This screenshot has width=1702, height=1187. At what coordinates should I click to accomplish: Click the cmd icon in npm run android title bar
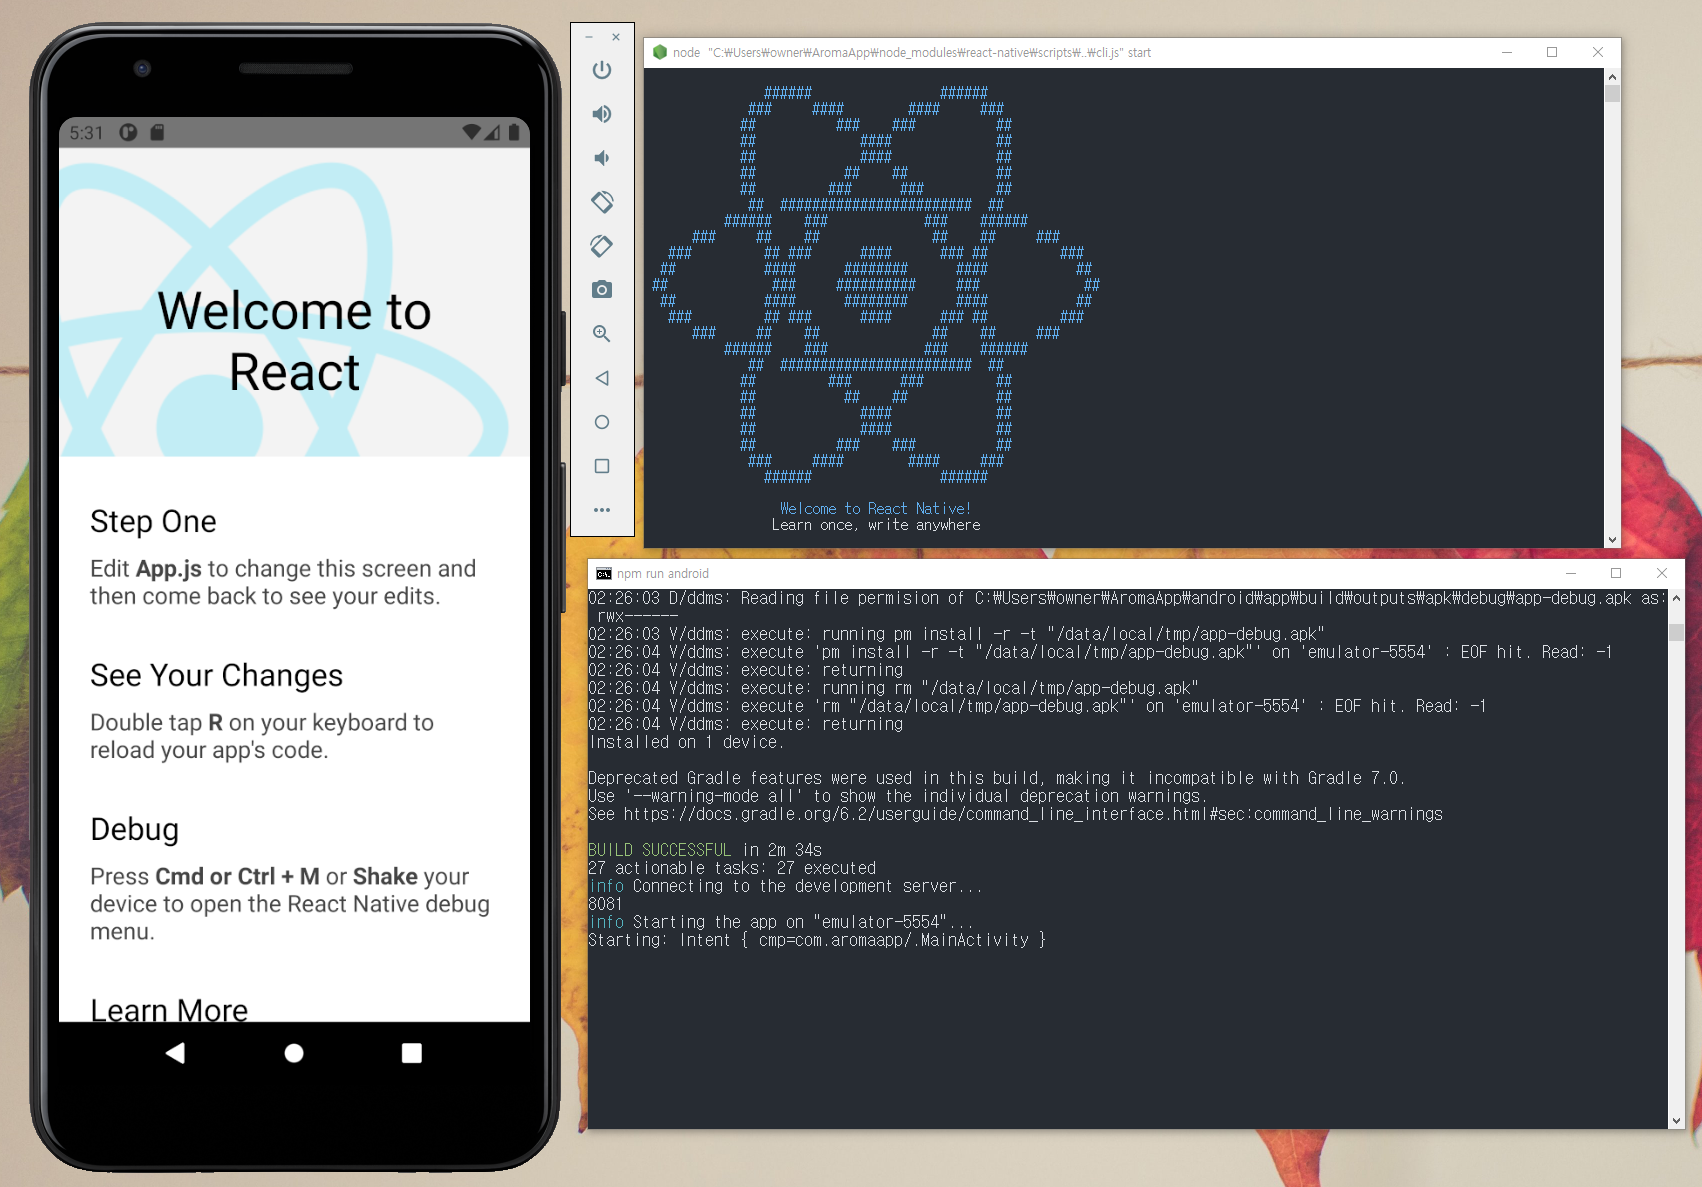click(604, 573)
